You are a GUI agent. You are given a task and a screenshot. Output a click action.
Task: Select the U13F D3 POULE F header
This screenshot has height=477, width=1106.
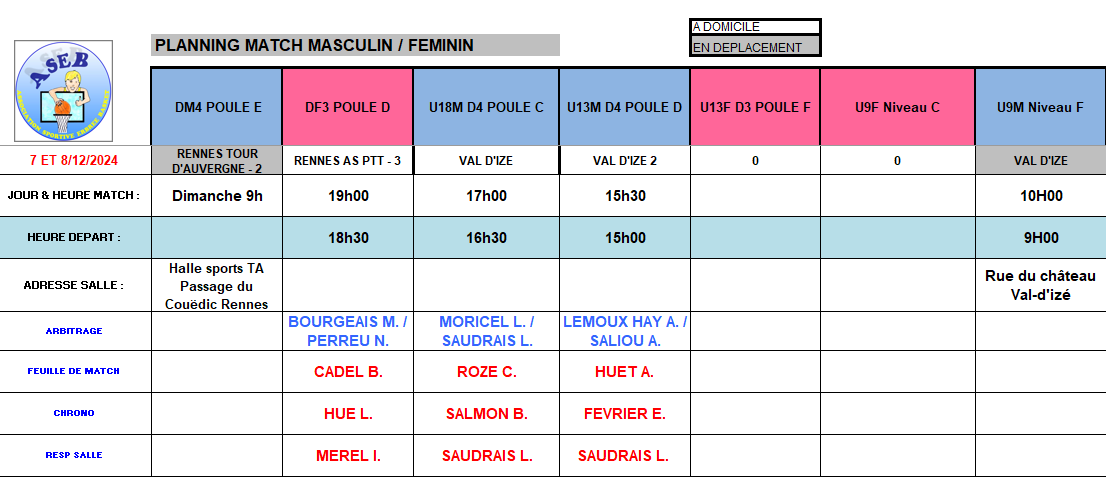(755, 107)
